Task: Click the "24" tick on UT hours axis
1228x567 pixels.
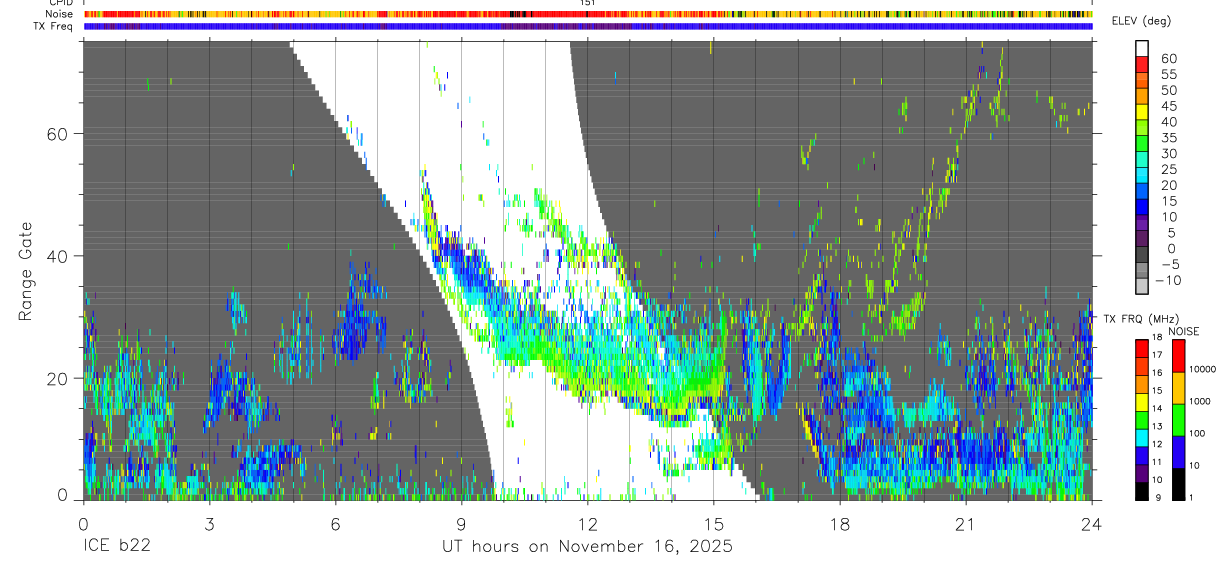Action: [1092, 525]
